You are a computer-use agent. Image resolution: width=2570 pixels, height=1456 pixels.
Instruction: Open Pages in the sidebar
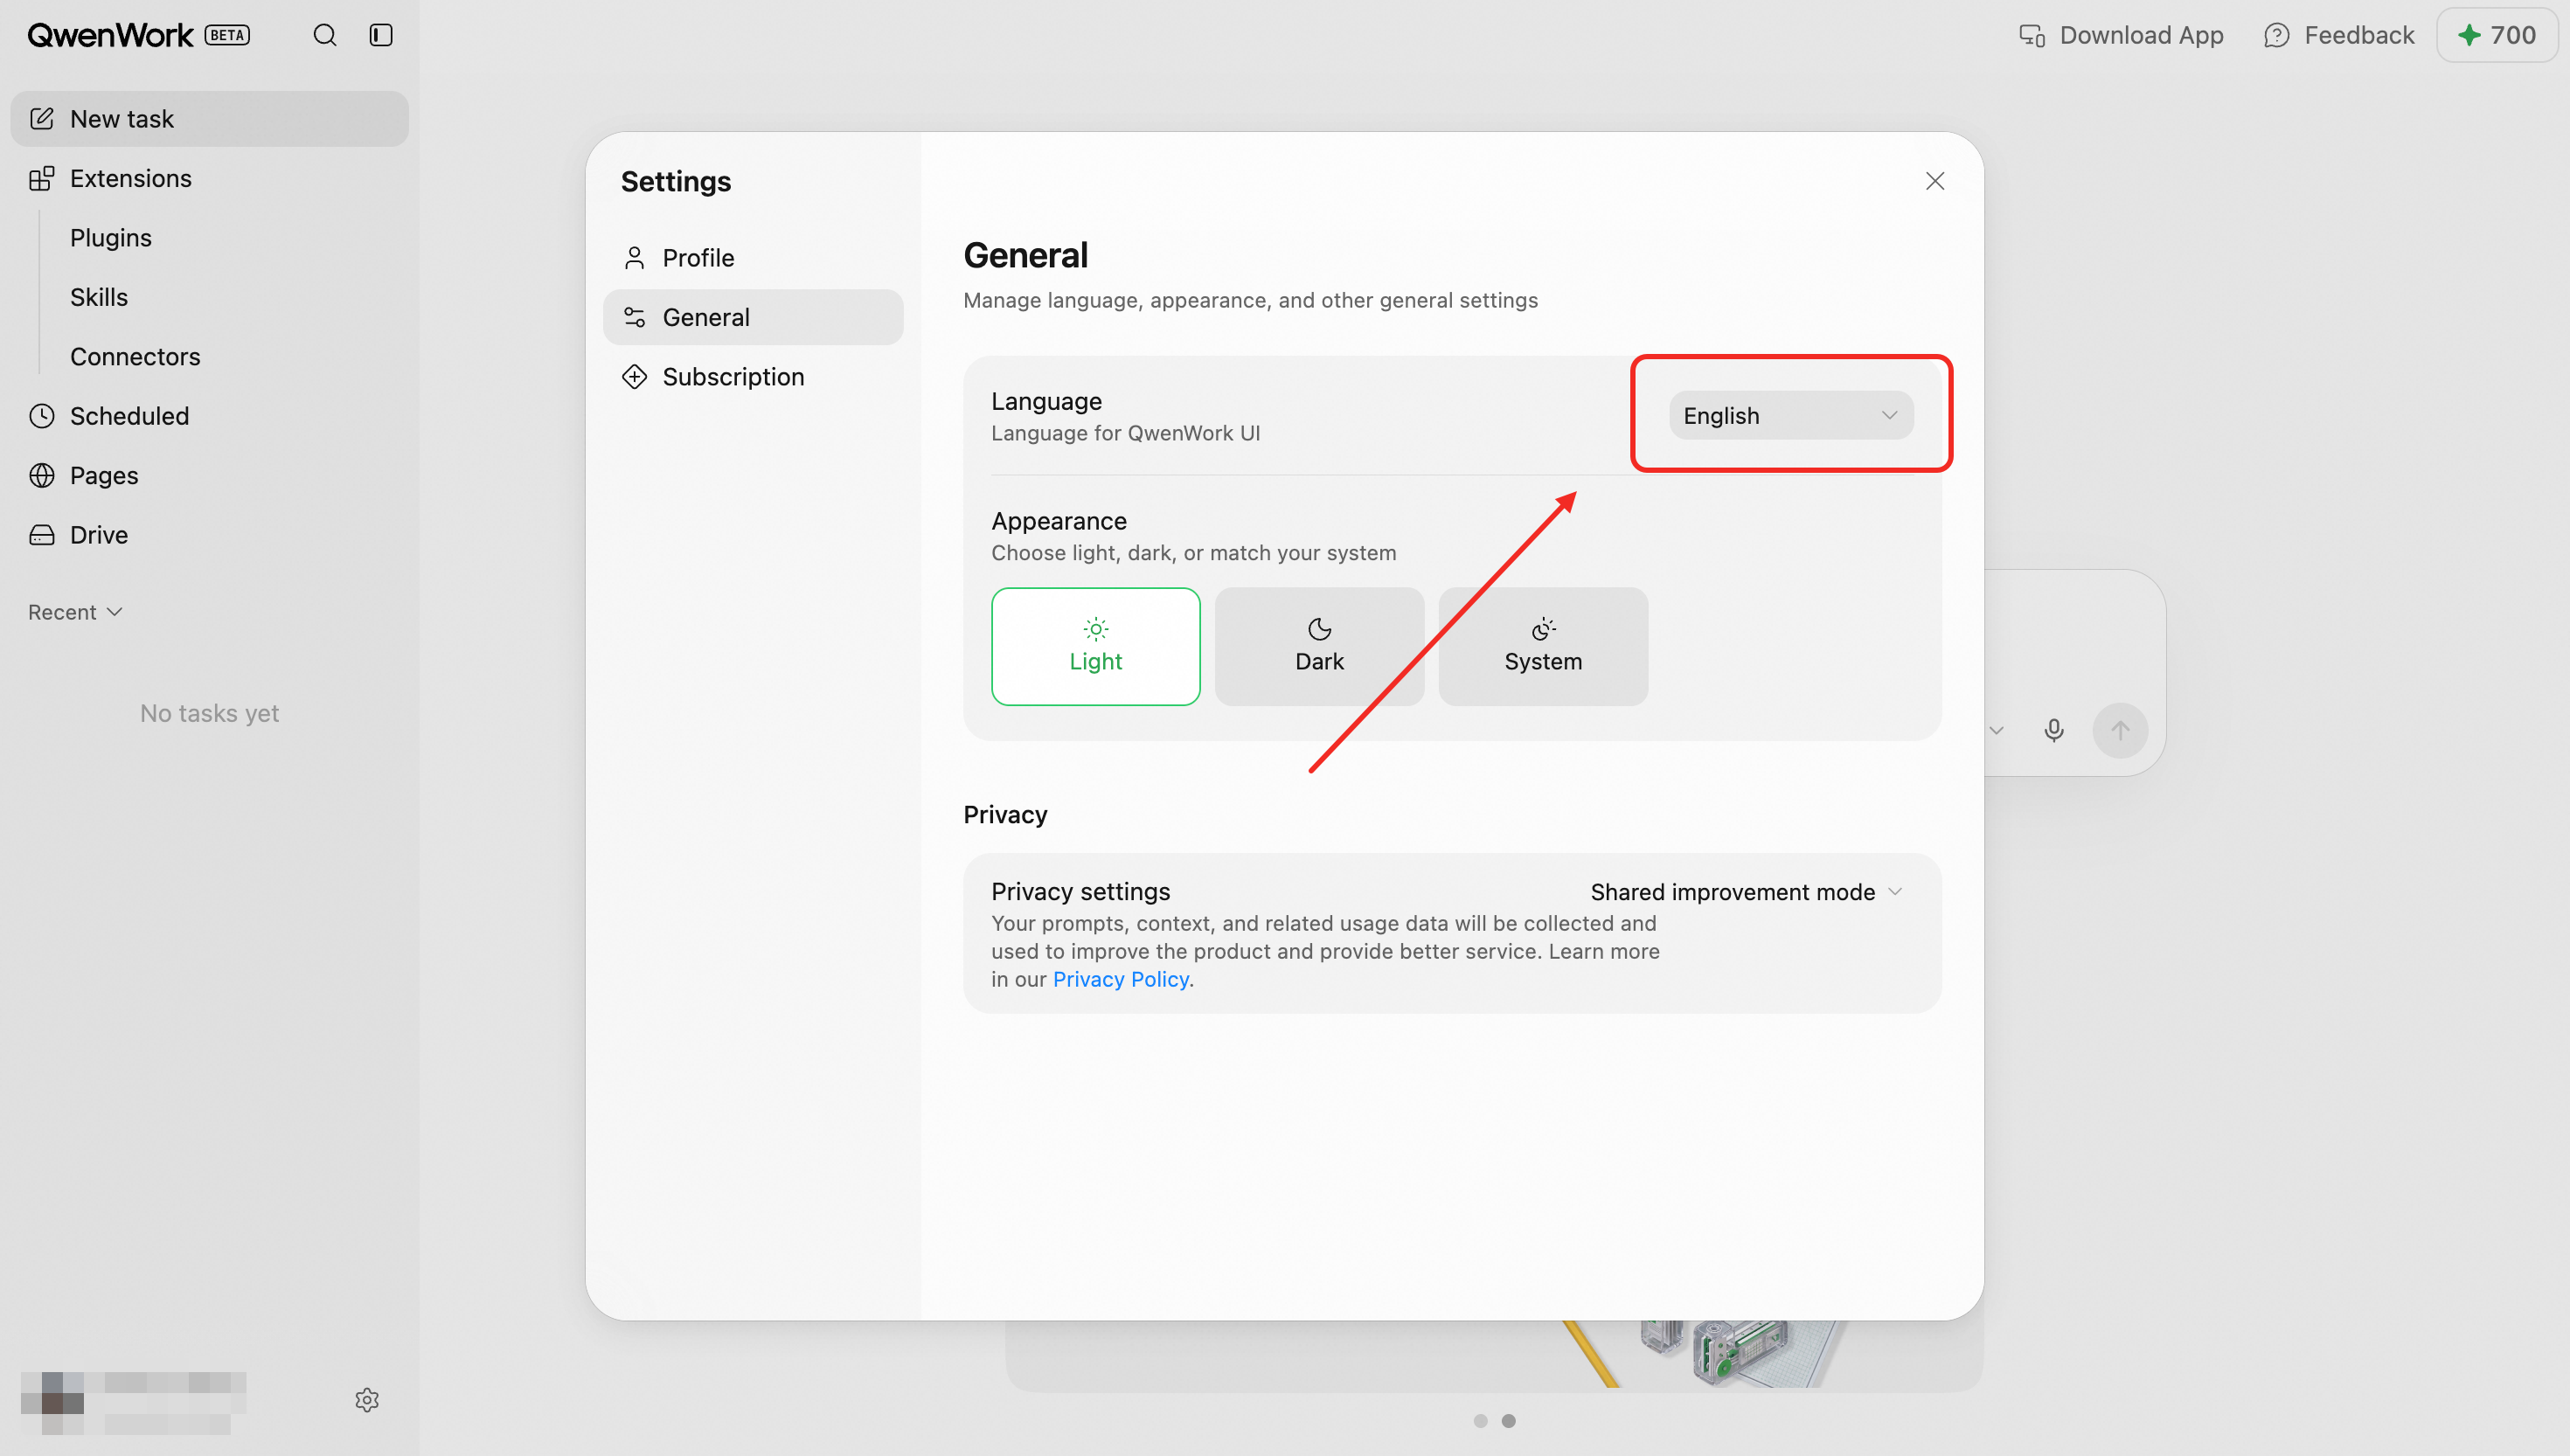point(210,475)
